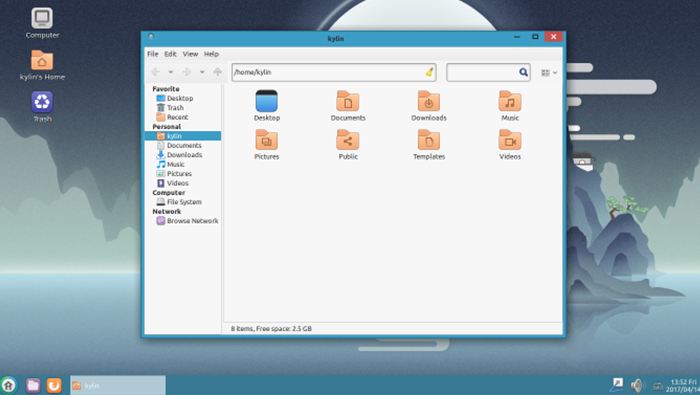Click the keyboard tray icon
Screen dimensions: 700x395
(658, 386)
